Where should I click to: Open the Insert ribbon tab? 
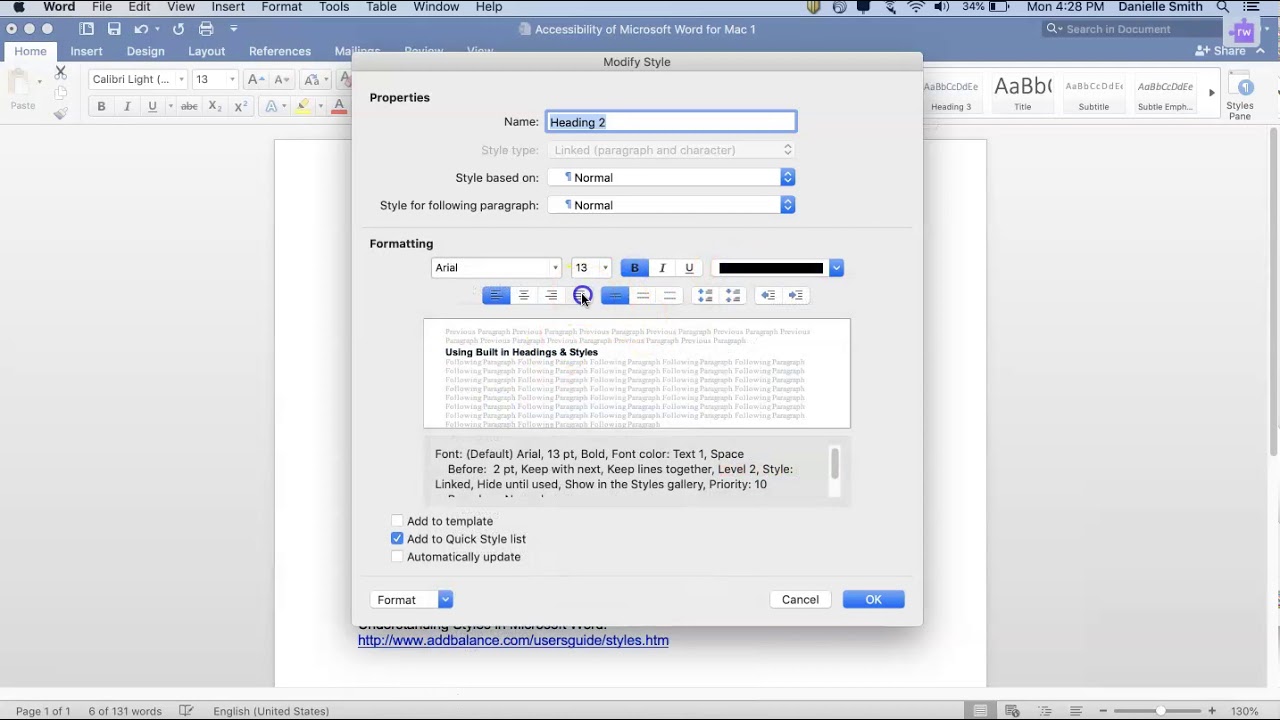click(86, 51)
